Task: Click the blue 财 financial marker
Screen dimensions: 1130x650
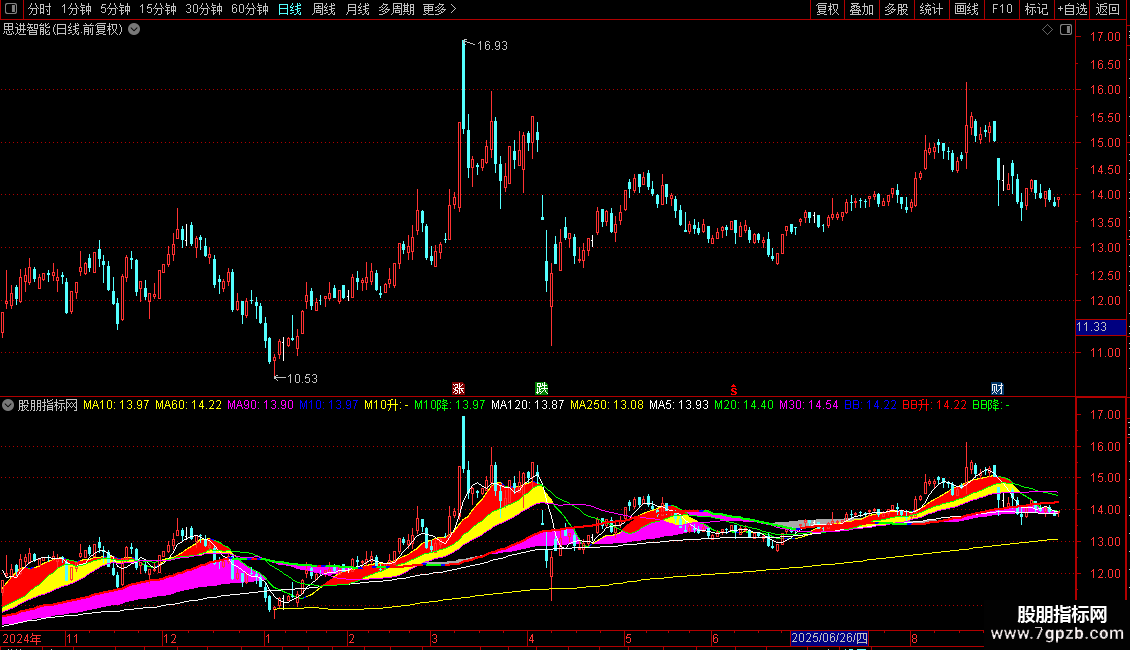Action: pos(997,389)
